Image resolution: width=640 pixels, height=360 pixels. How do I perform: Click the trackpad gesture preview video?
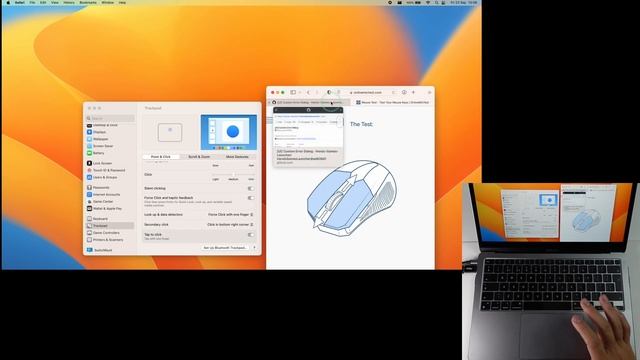[x=229, y=132]
